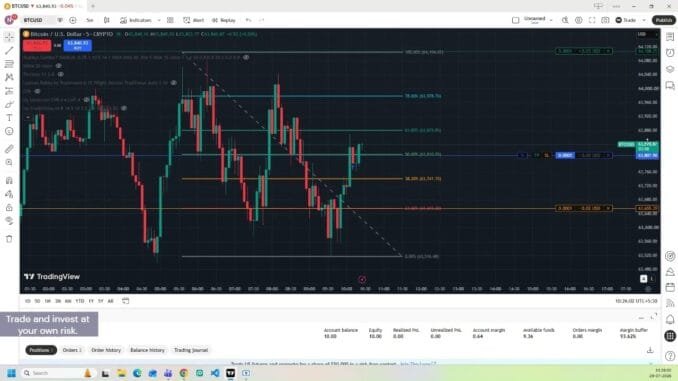Screen dimensions: 678x381
Task: Open the calendar panel icon
Action: pos(670,287)
